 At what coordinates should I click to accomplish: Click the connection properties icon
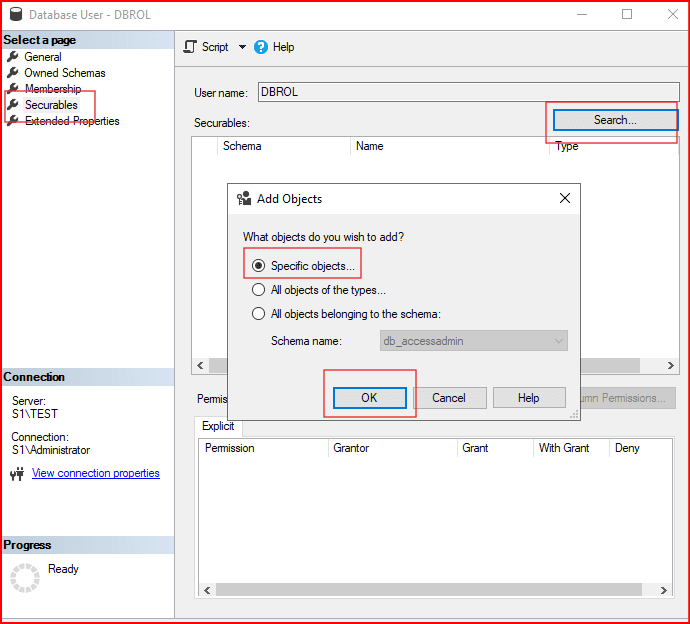[16, 474]
